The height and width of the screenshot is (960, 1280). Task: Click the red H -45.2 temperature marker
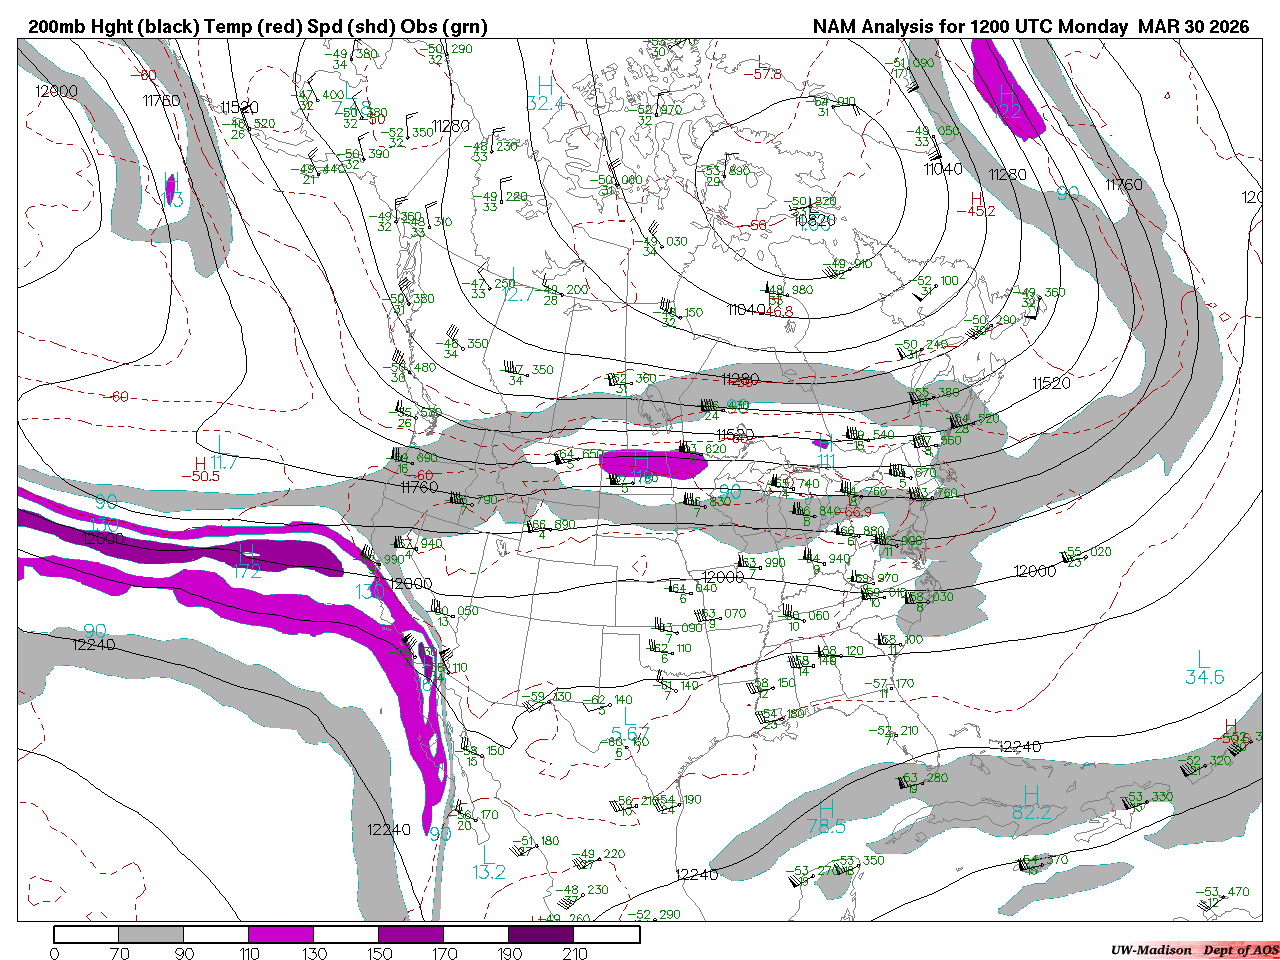pyautogui.click(x=976, y=205)
